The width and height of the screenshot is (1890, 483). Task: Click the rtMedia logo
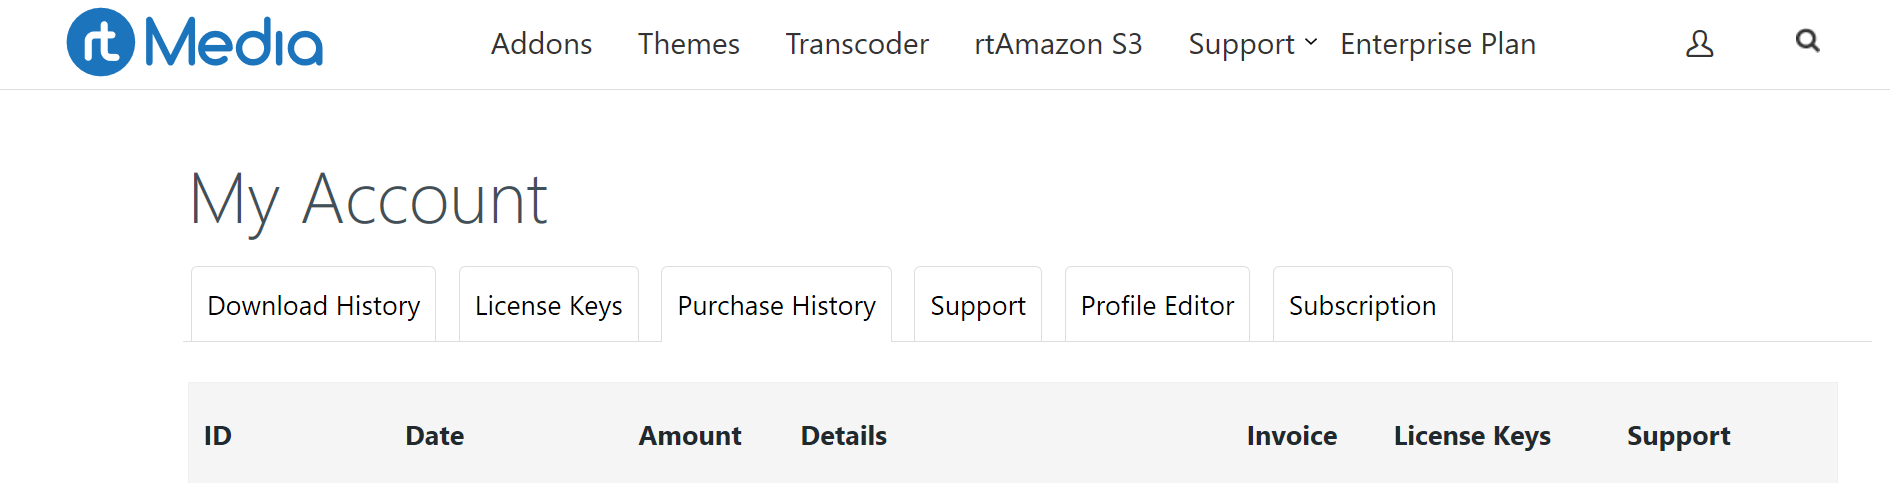pos(195,43)
